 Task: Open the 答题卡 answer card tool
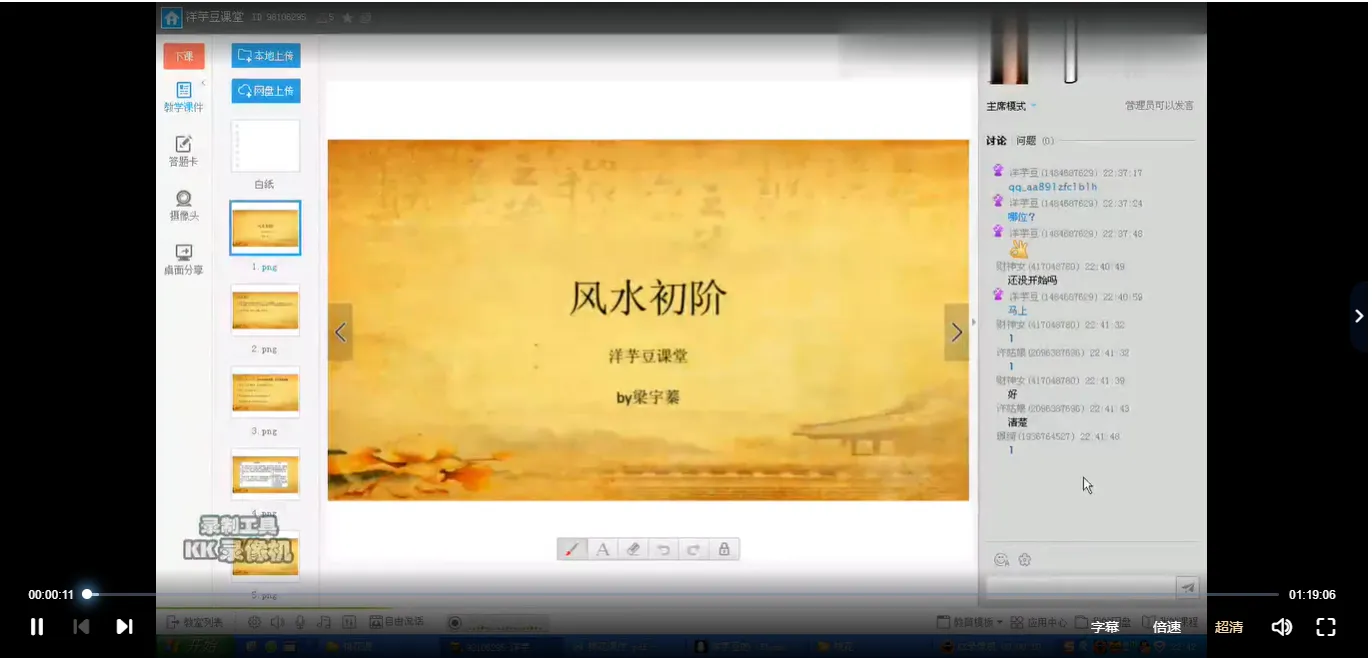click(x=184, y=151)
